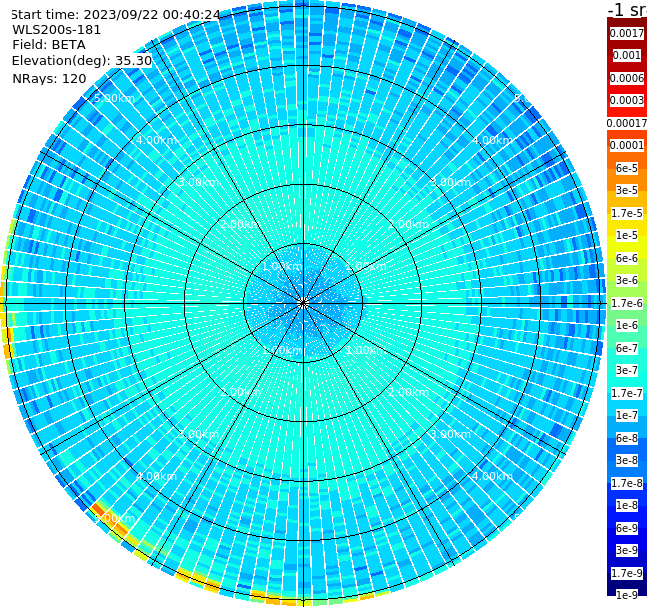This screenshot has width=647, height=607.
Task: Select the 0.0006 colorbar value
Action: click(627, 78)
